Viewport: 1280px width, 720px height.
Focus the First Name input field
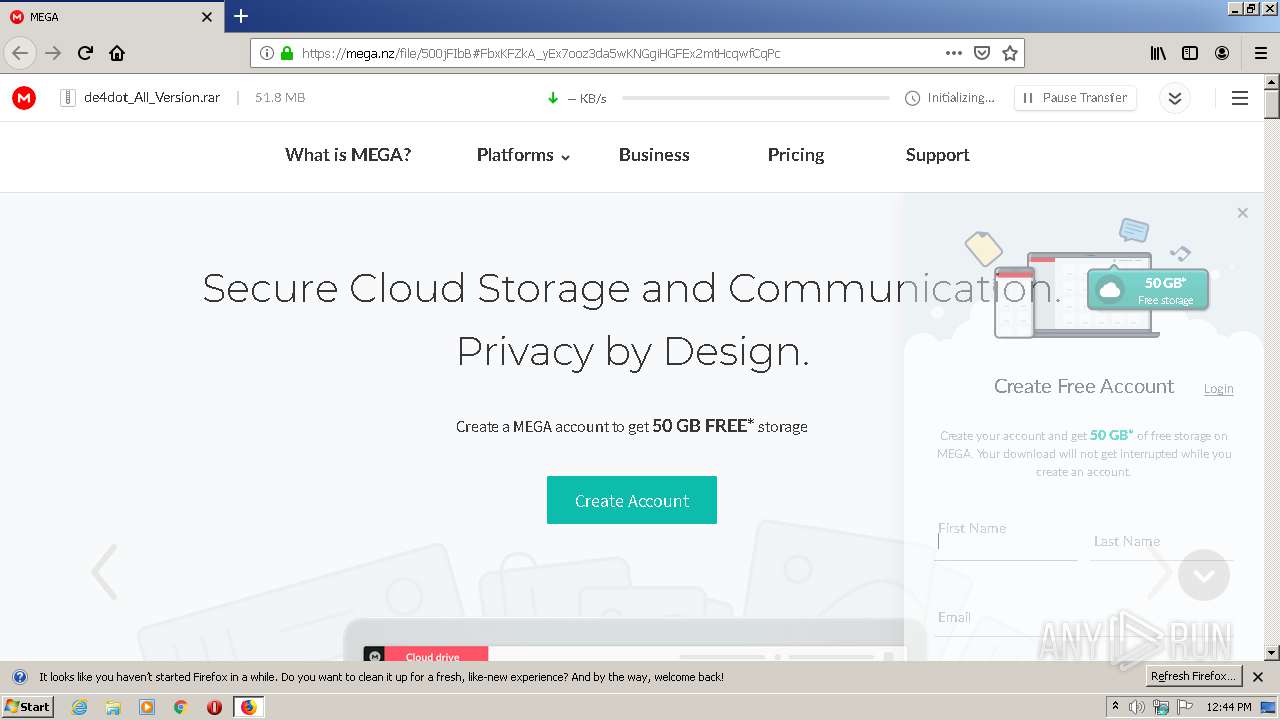point(1006,541)
